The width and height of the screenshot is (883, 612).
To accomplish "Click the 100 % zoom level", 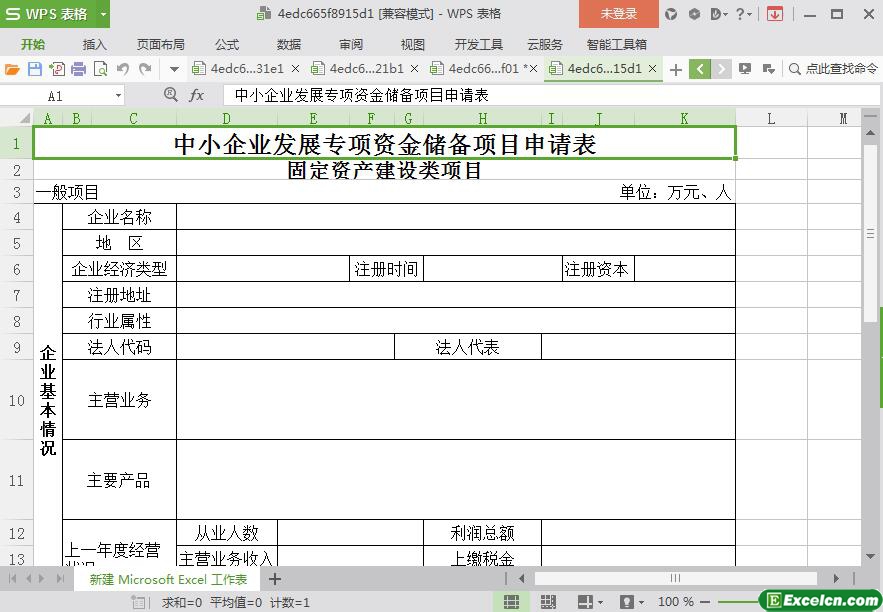I will [x=676, y=602].
